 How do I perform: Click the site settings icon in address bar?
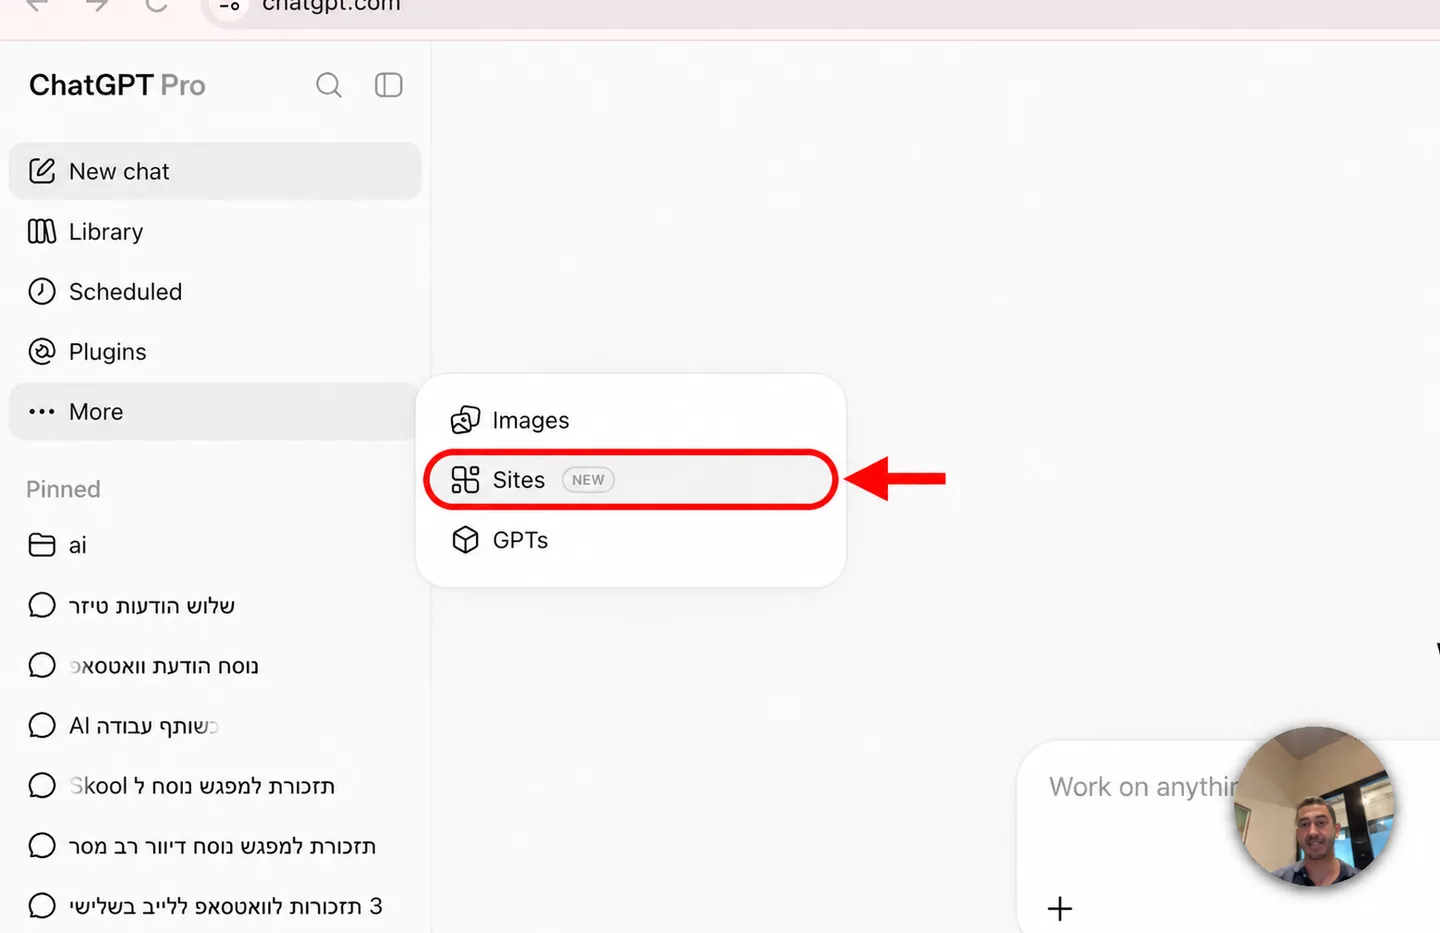click(229, 6)
